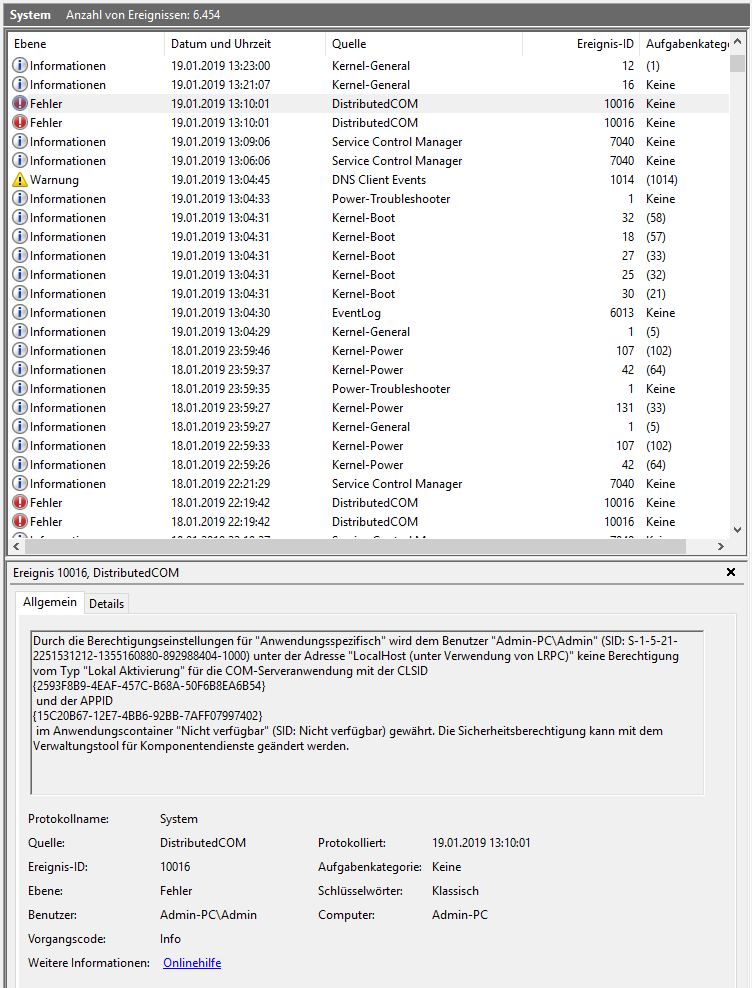Screen dimensions: 752x988
Task: Click info icon of EventLog 6013 row
Action: click(x=20, y=313)
